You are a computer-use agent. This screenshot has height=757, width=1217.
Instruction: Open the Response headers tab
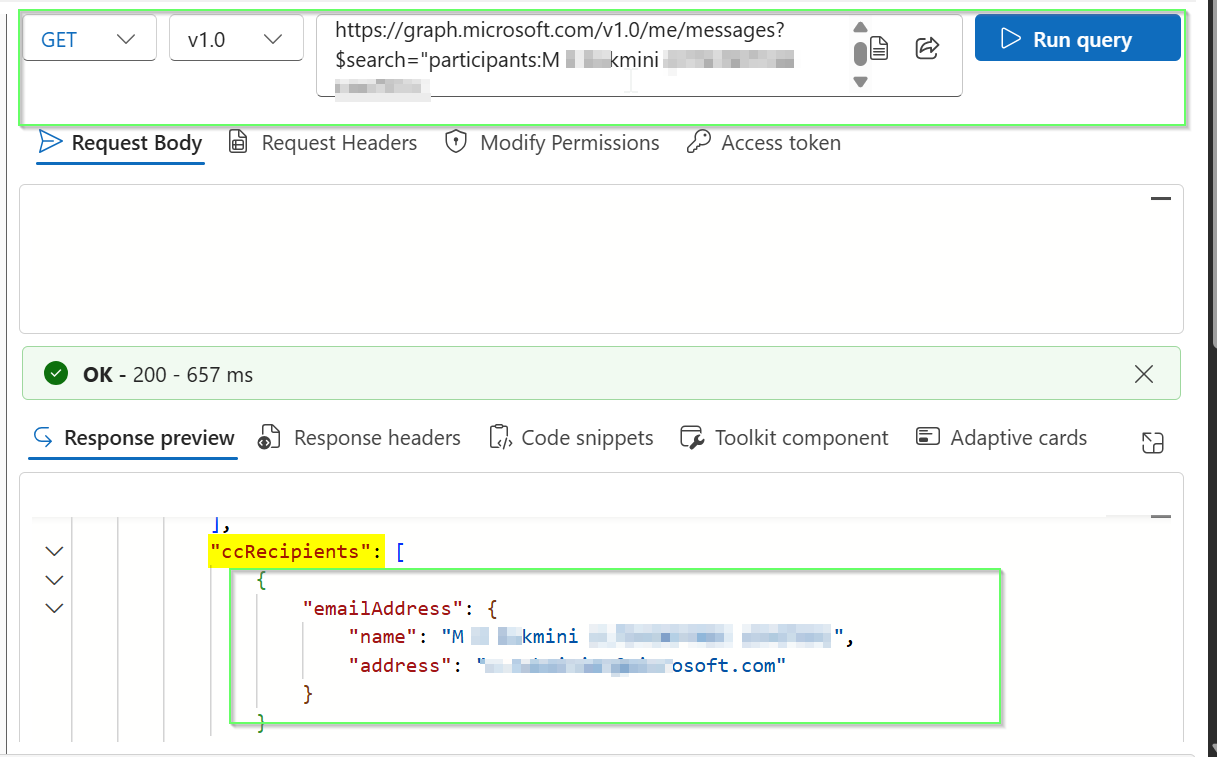(x=359, y=438)
